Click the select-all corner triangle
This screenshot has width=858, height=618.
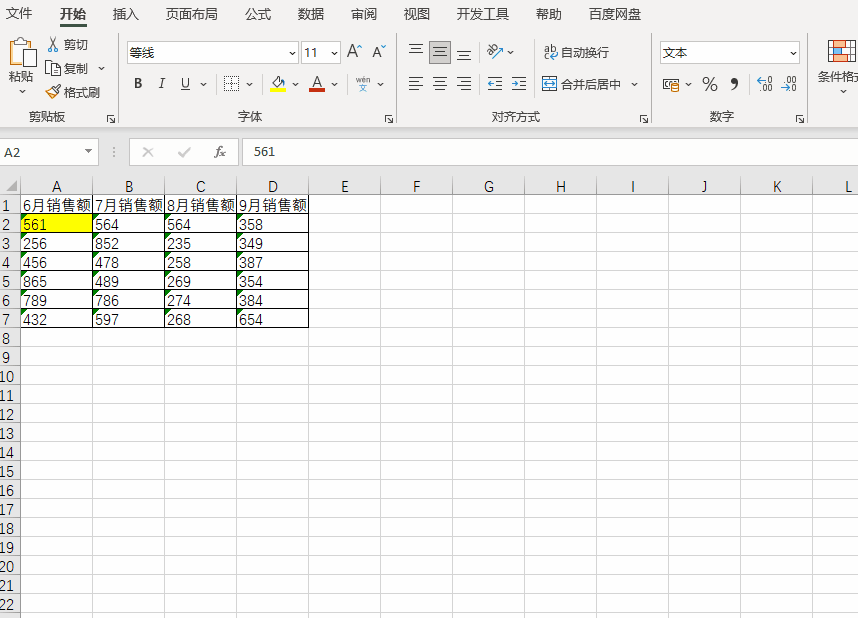tap(11, 186)
